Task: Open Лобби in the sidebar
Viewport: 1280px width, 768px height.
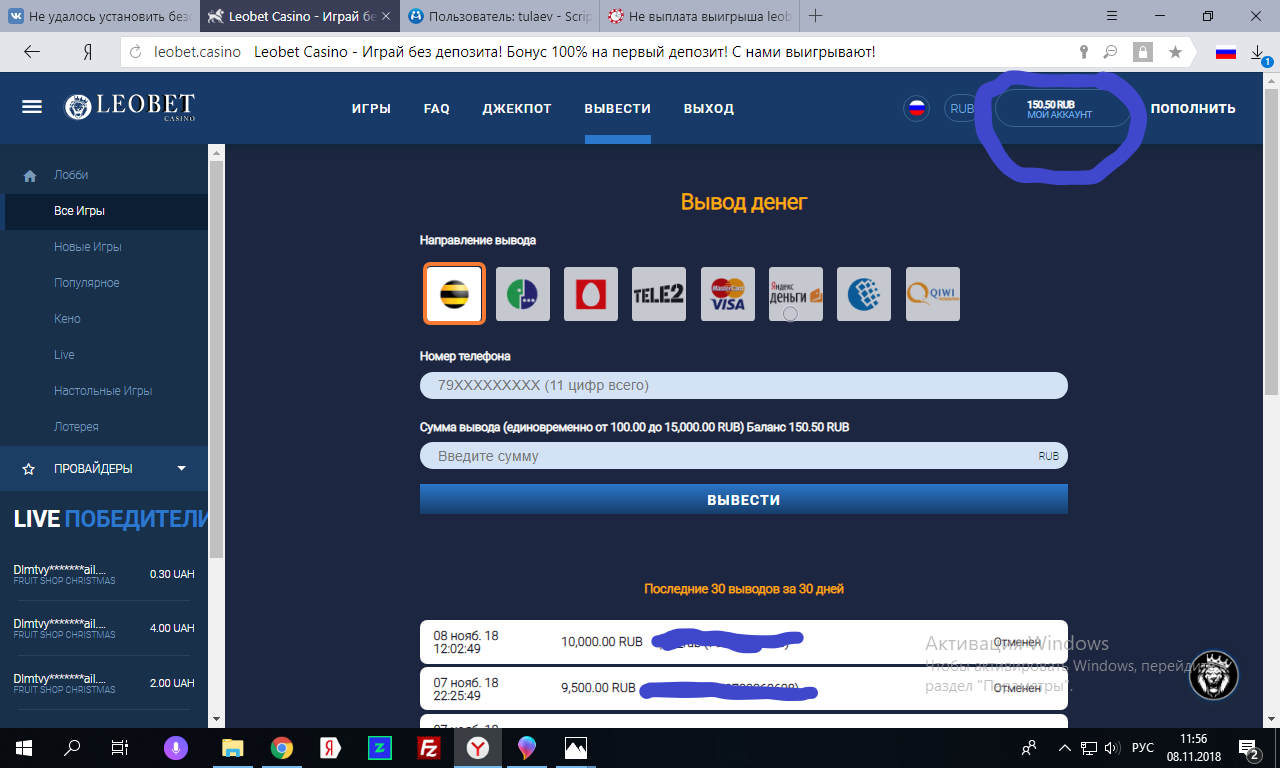Action: coord(71,175)
